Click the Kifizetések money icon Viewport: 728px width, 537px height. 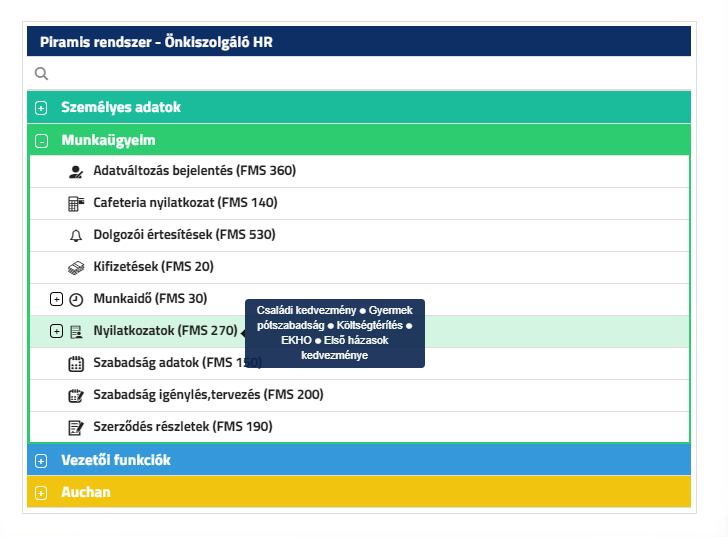(x=76, y=267)
